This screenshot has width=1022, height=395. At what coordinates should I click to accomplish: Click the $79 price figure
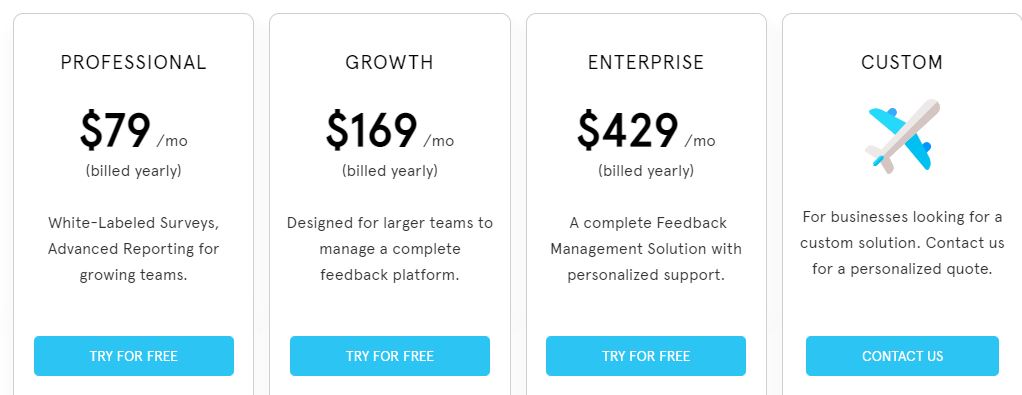click(x=115, y=131)
